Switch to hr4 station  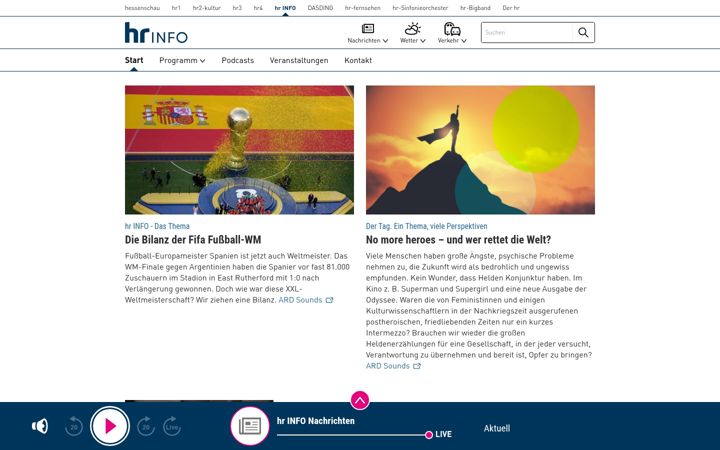click(x=258, y=8)
